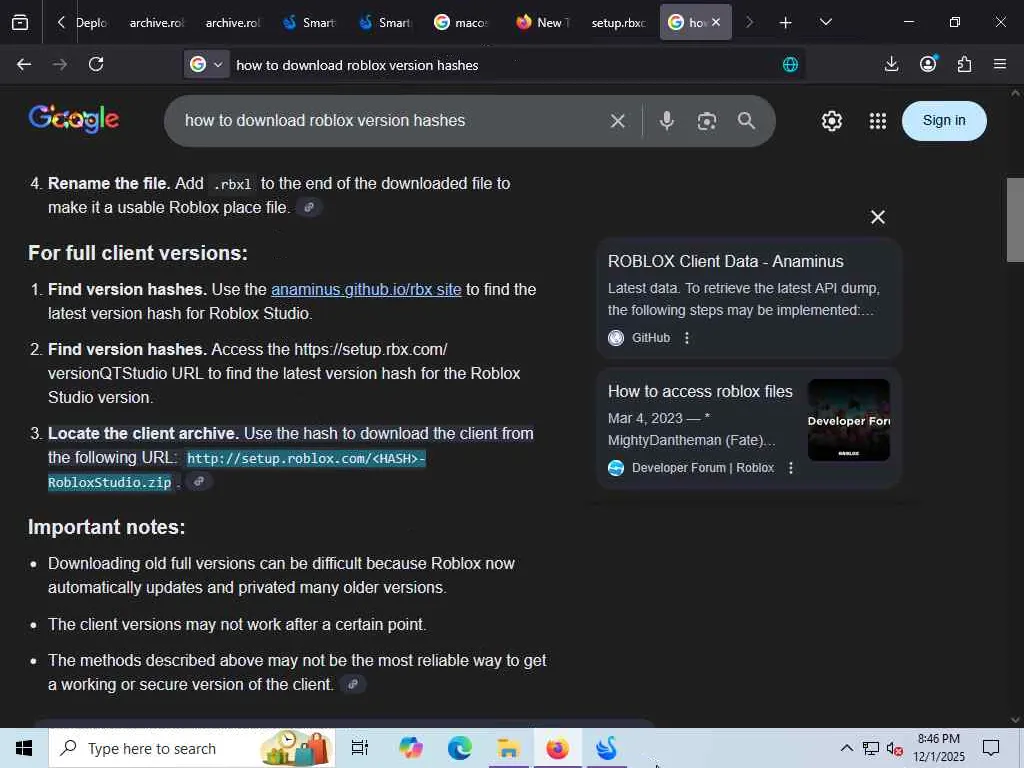
Task: Open the muted volume tray icon
Action: pos(894,748)
